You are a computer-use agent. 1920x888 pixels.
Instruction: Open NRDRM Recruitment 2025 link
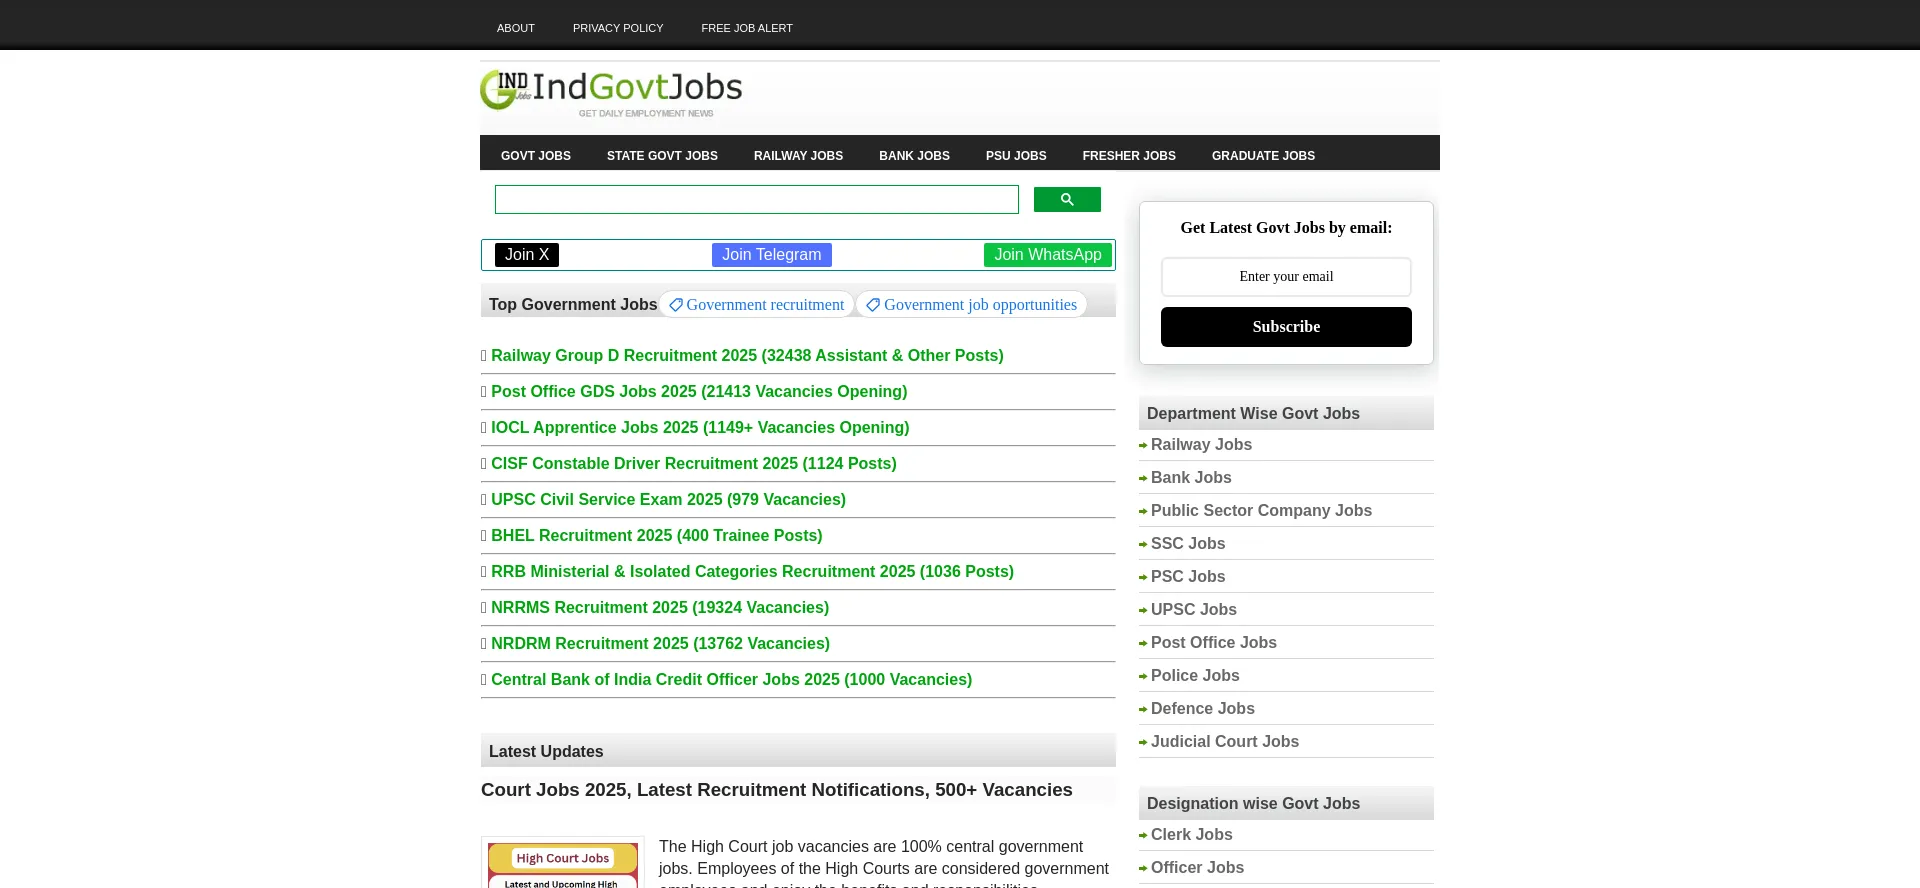[x=660, y=643]
